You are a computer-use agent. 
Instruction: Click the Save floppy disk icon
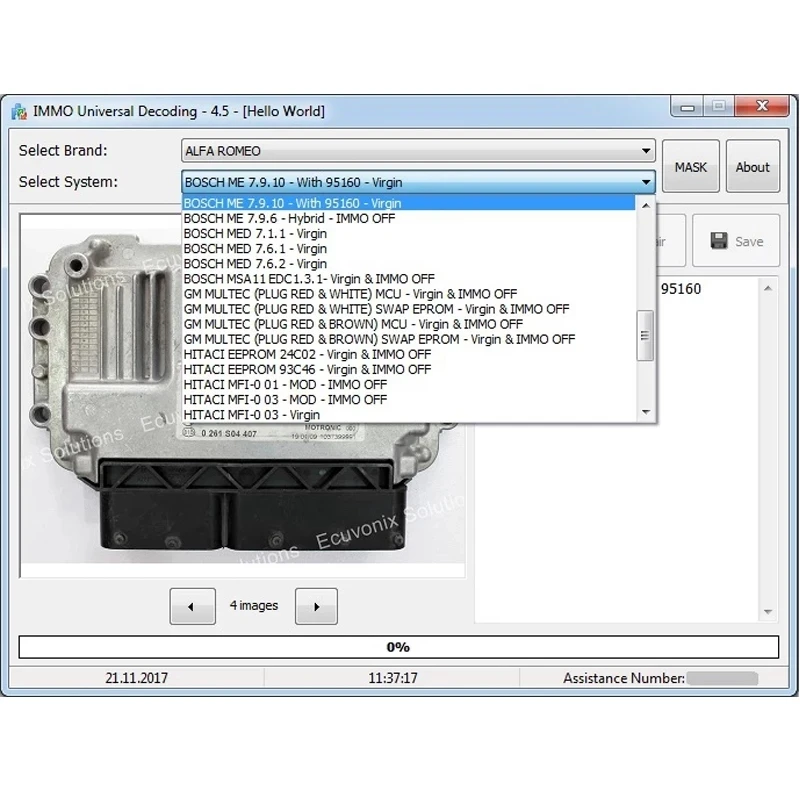click(719, 241)
